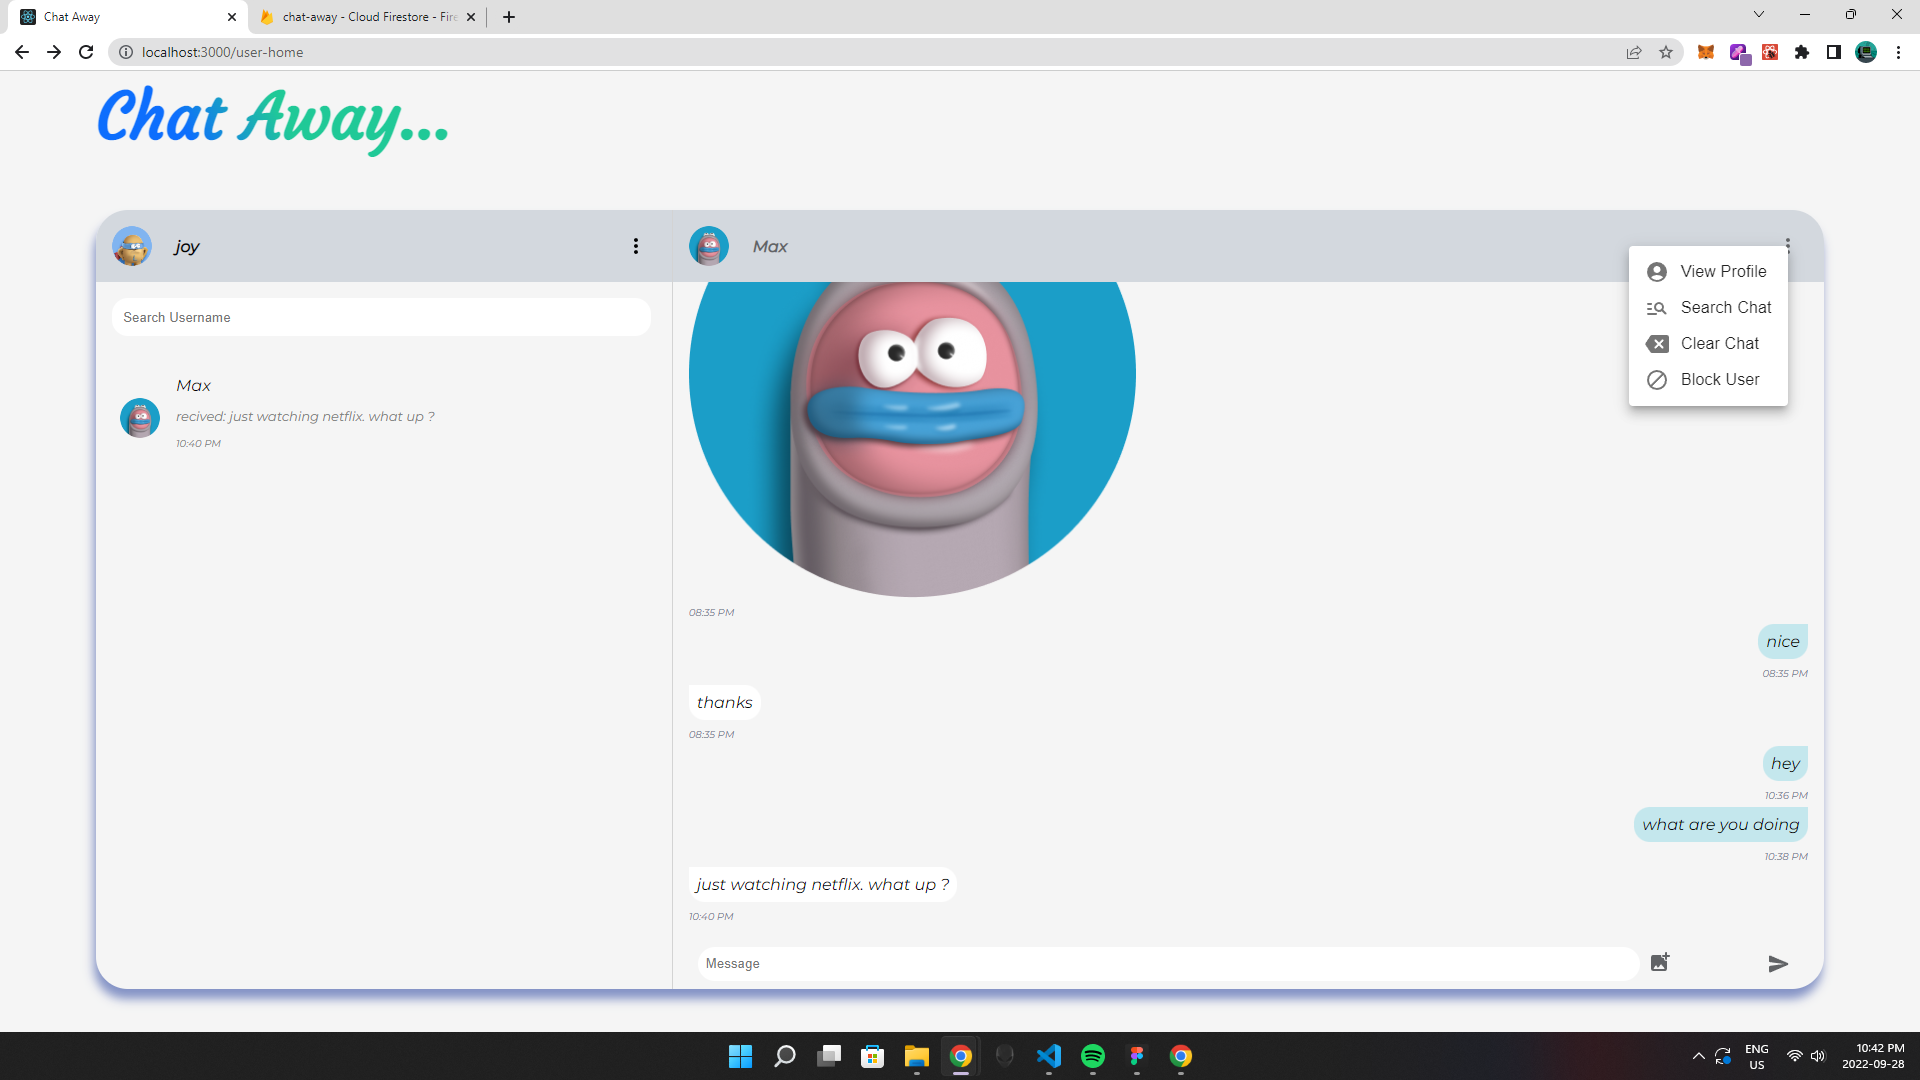Open Windows taskbar search
Screen dimensions: 1920x1080
pyautogui.click(x=785, y=1056)
